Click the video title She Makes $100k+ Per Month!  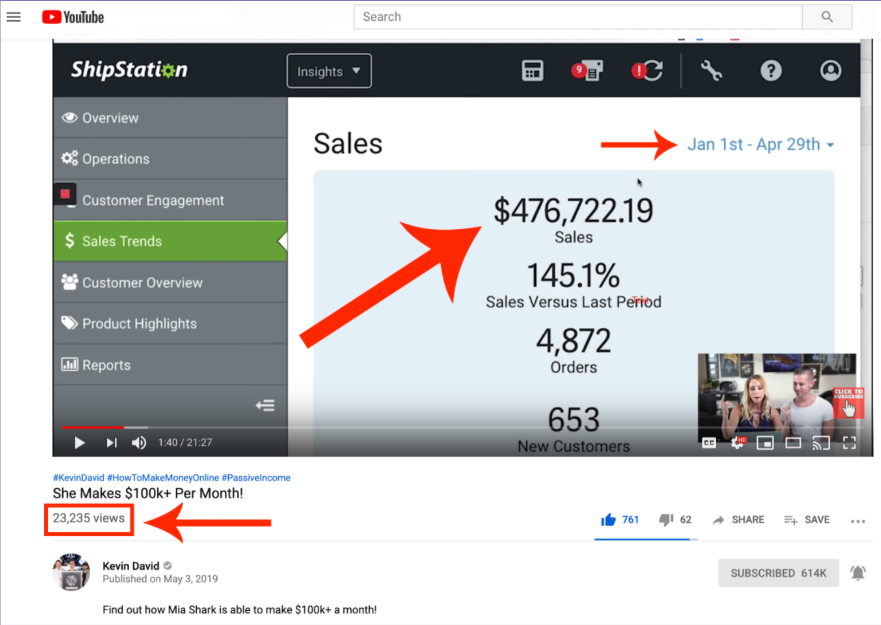tap(148, 493)
